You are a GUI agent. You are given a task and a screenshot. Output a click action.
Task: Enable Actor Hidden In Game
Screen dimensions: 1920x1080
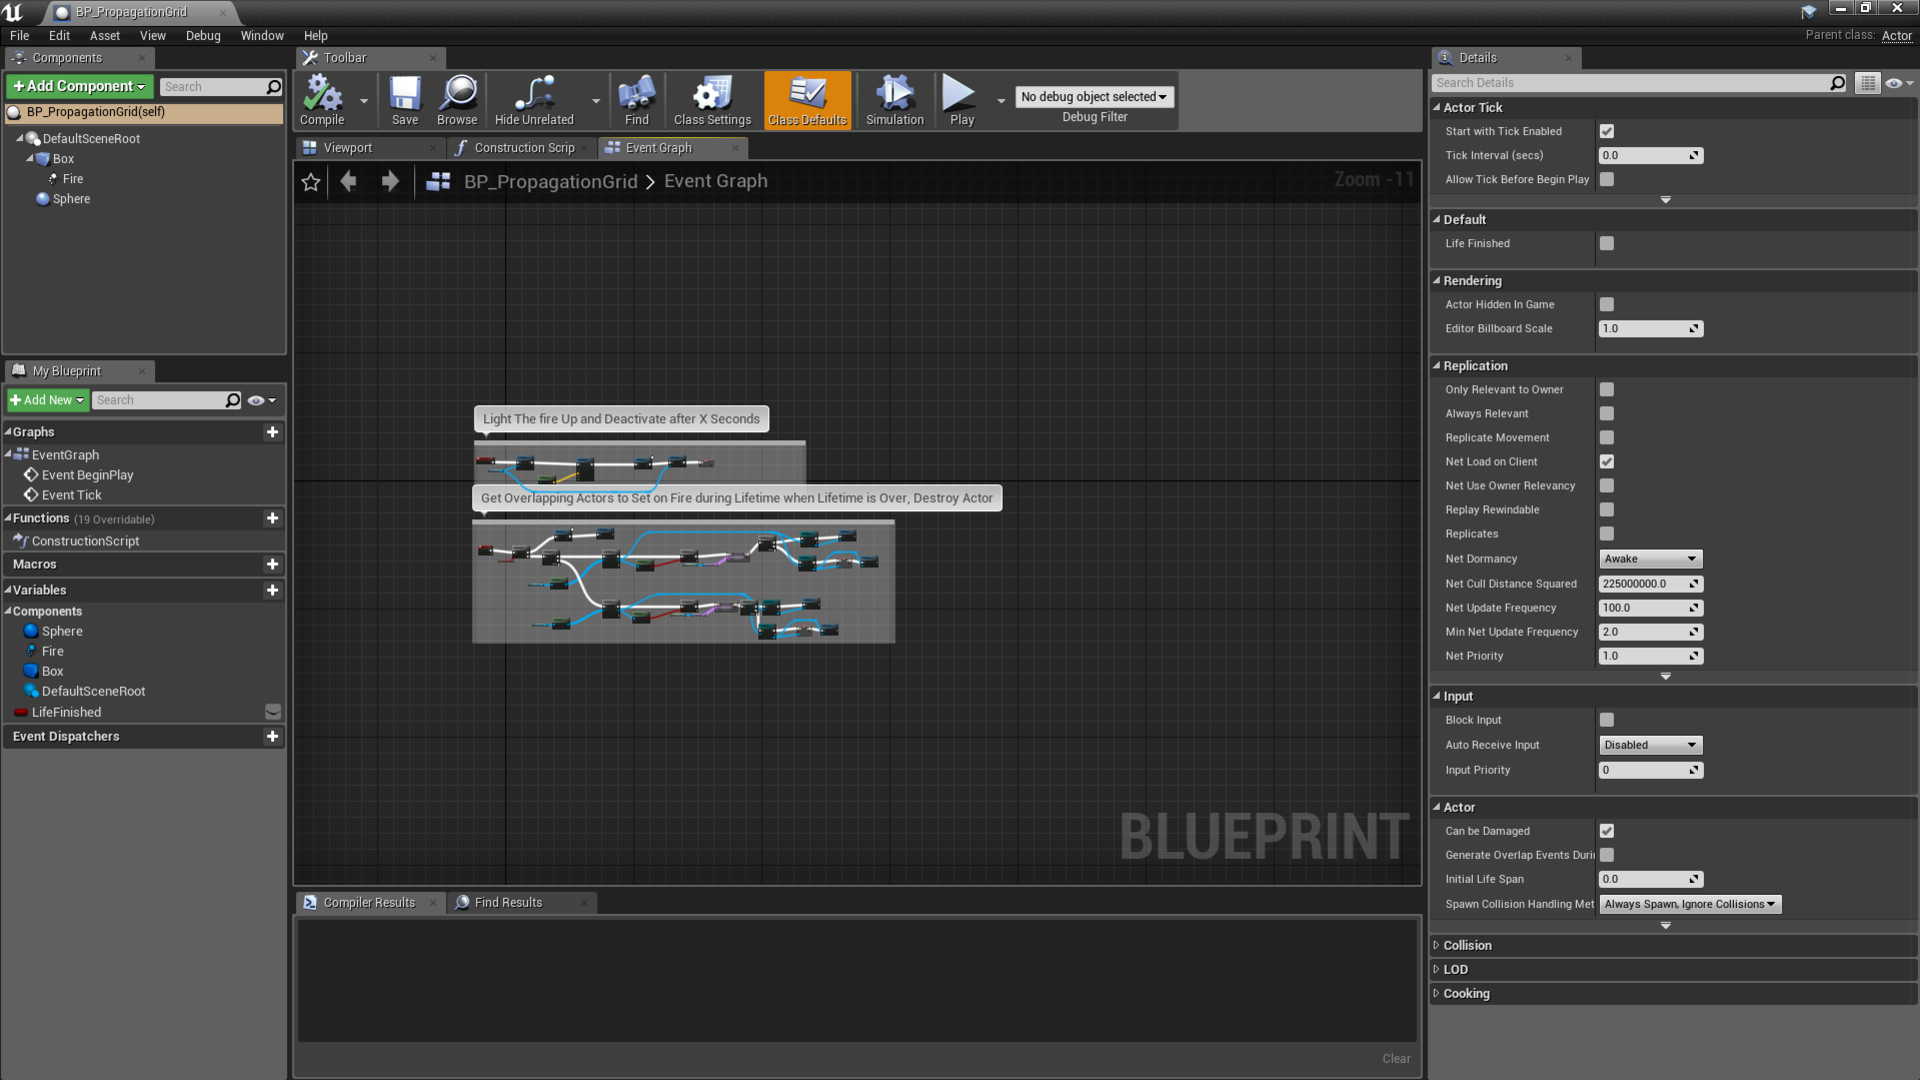(1607, 304)
